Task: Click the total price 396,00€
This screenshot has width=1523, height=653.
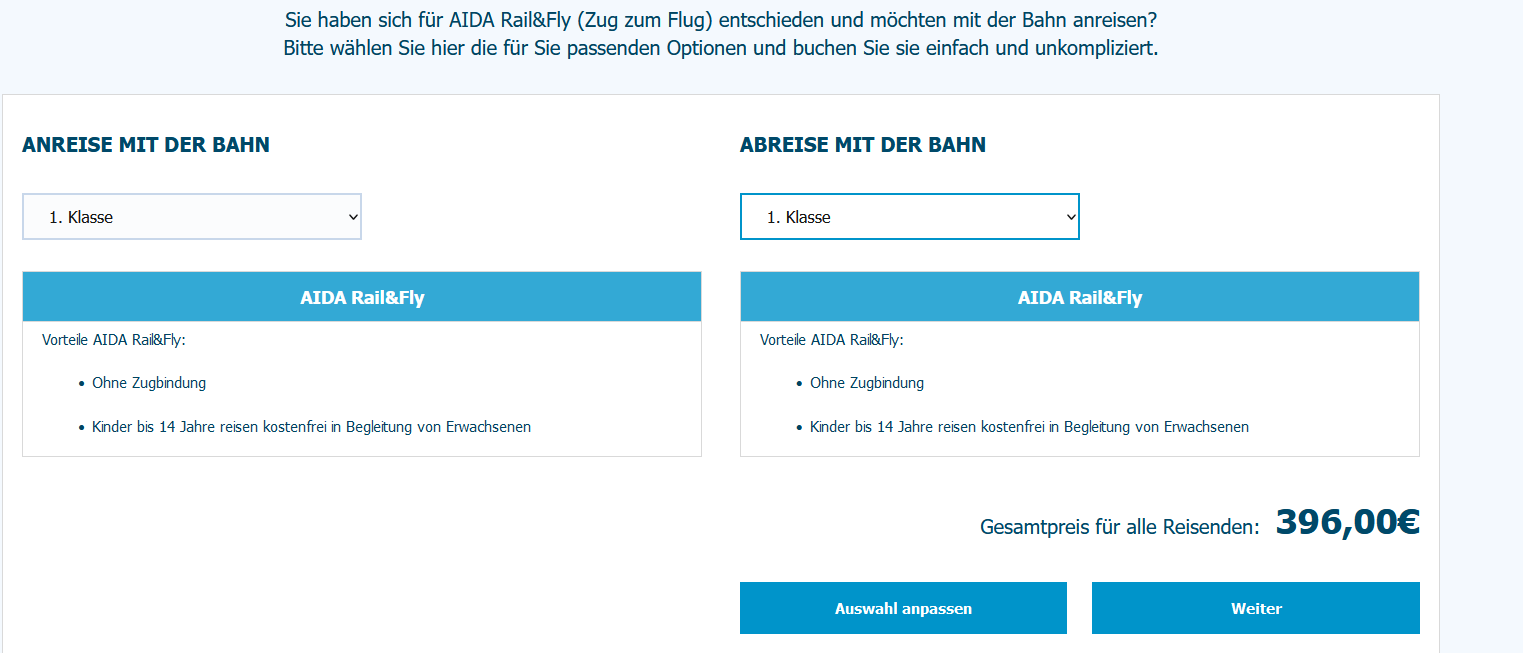Action: [x=1347, y=522]
